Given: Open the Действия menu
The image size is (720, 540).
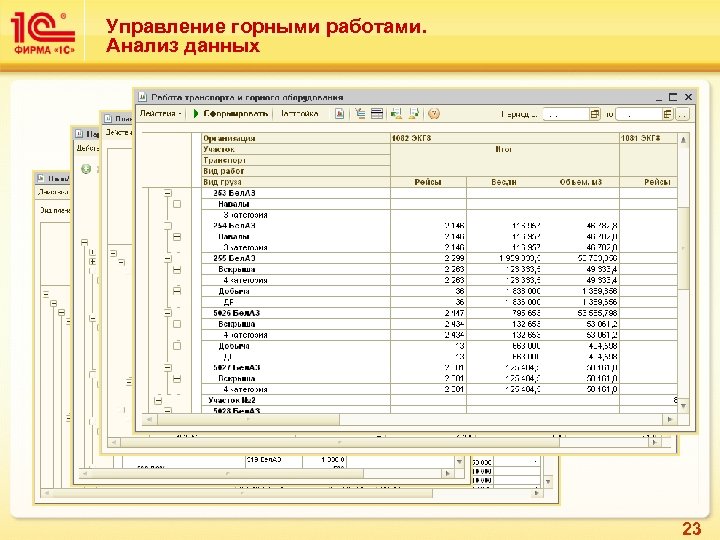Looking at the screenshot, I should [x=160, y=113].
